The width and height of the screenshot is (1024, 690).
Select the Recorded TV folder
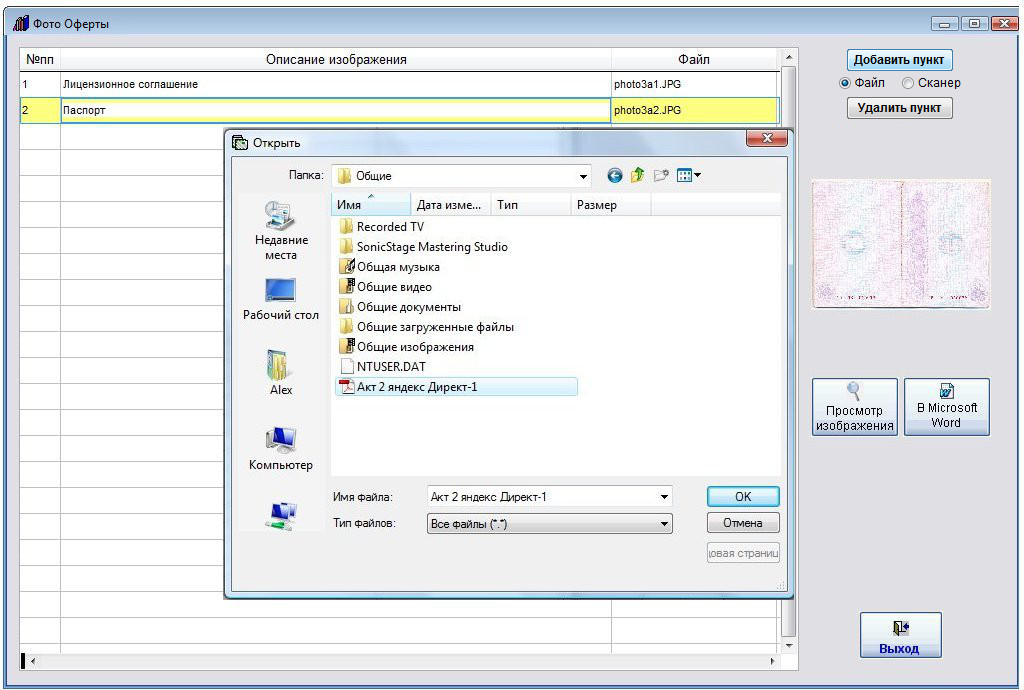tap(381, 227)
